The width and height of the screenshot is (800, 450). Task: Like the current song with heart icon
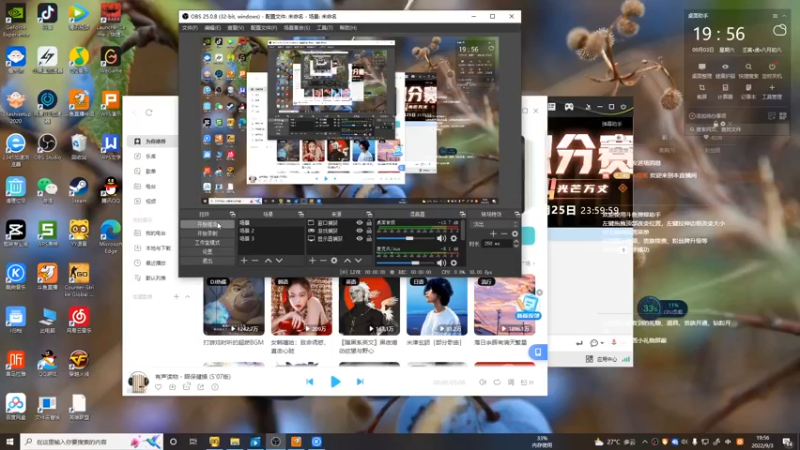pos(159,387)
